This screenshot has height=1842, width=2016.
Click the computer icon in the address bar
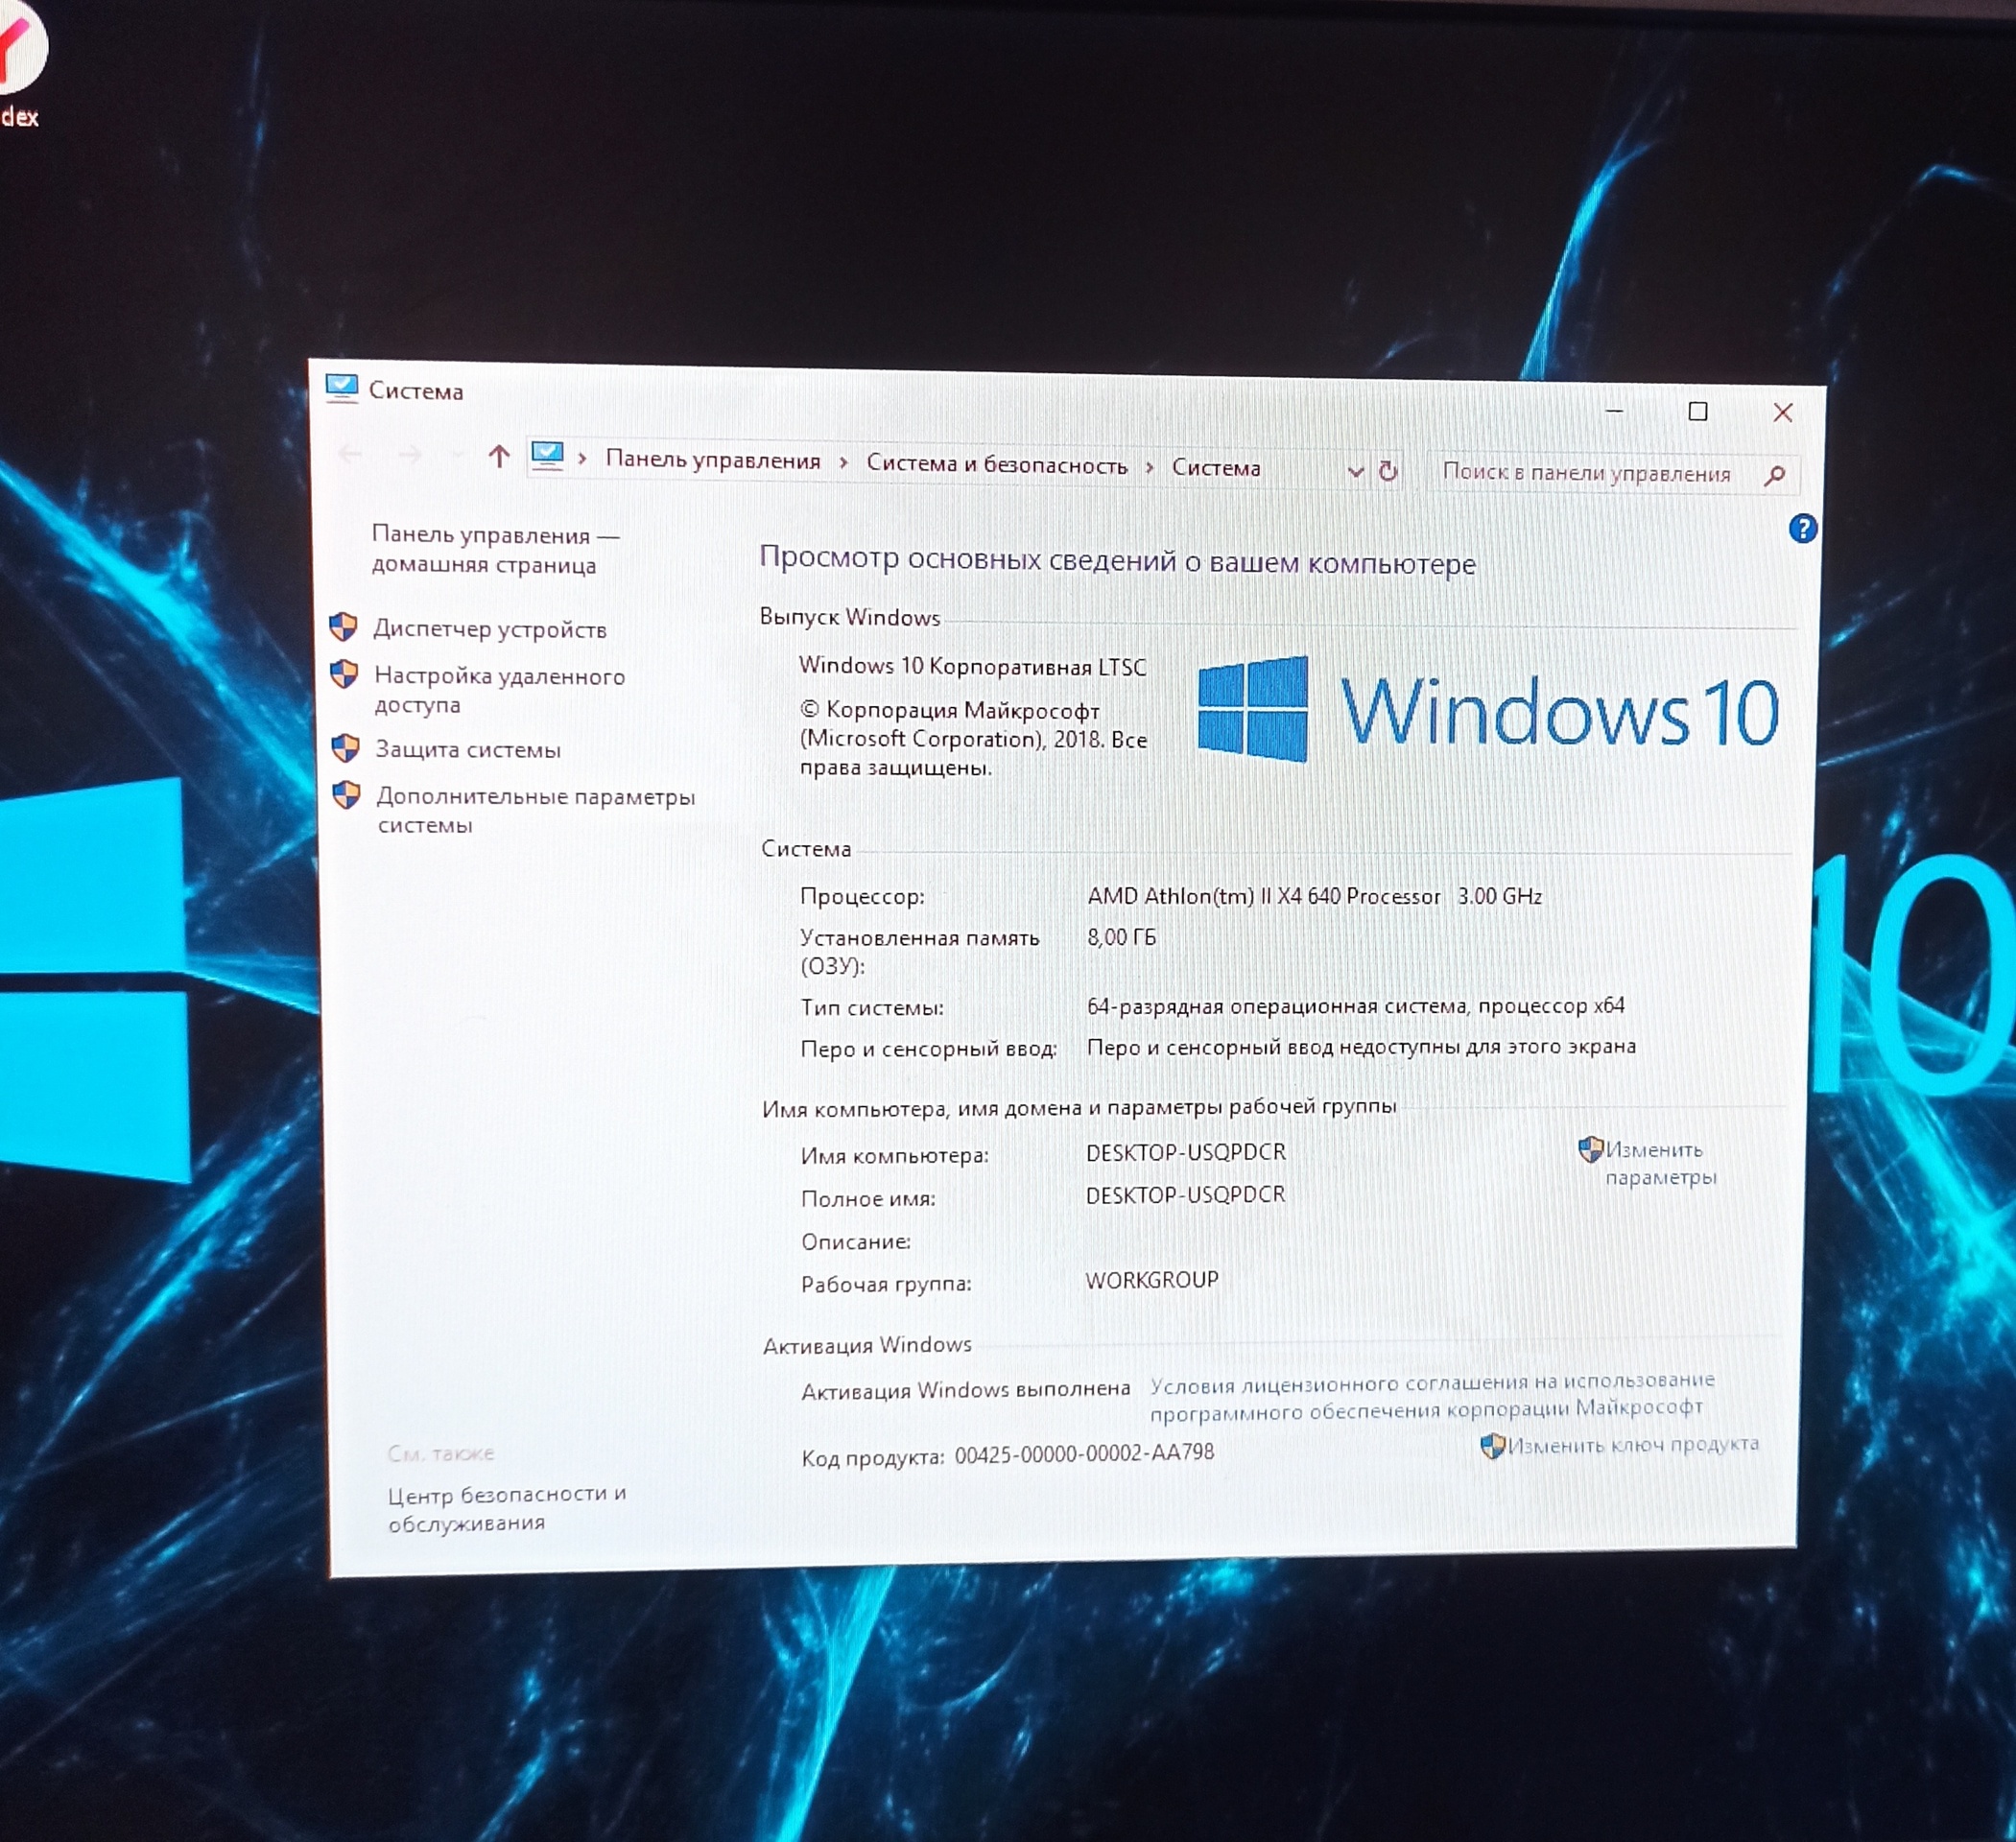[x=547, y=456]
